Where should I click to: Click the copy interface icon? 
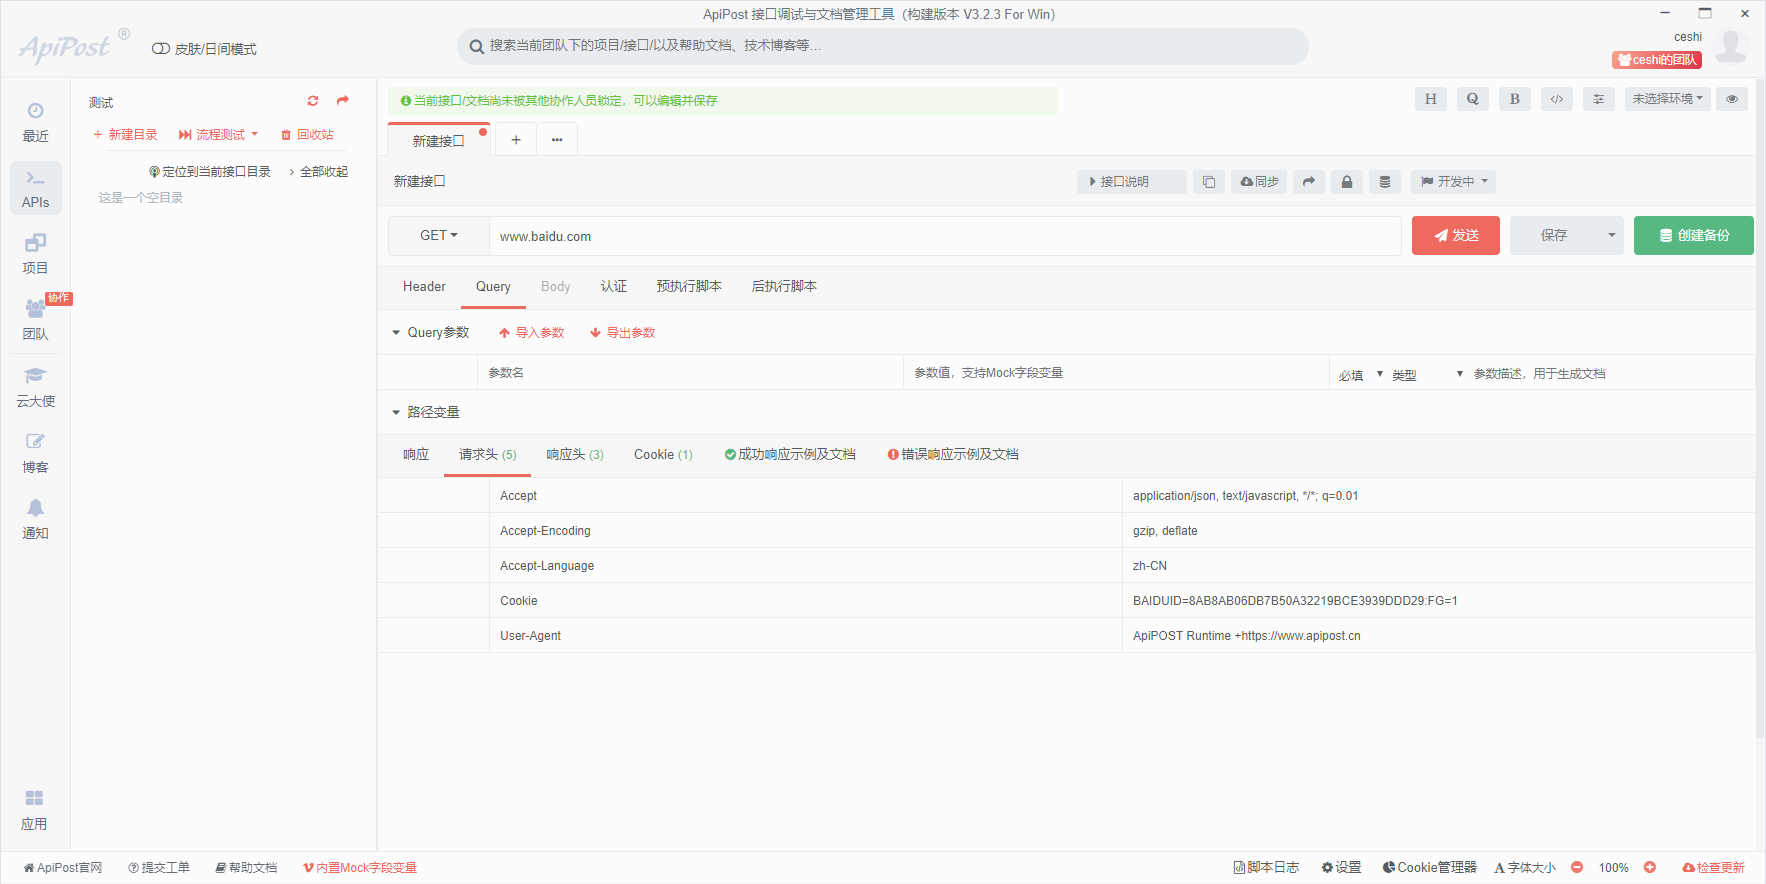(x=1209, y=182)
